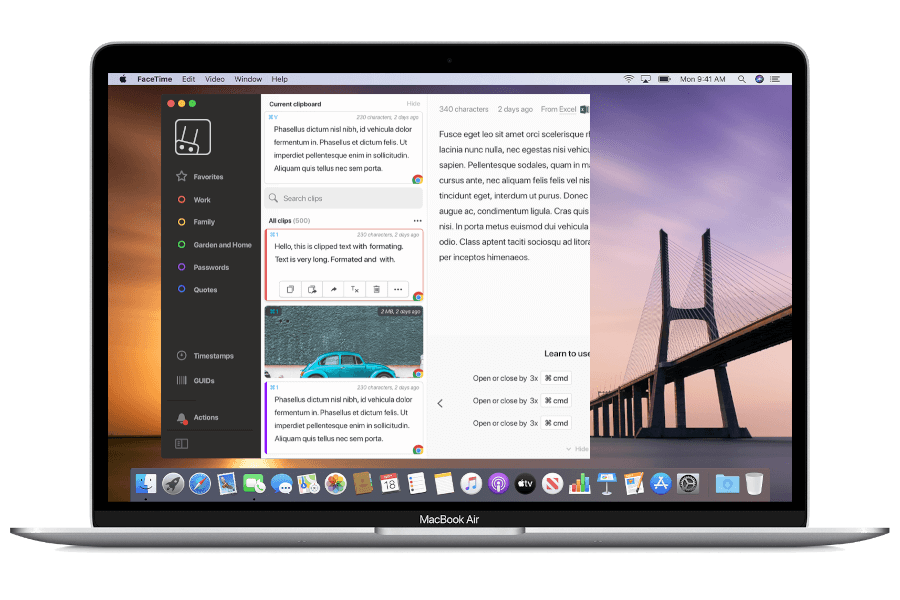The image size is (900, 600).
Task: Copy the selected clip with copy icon
Action: 290,289
